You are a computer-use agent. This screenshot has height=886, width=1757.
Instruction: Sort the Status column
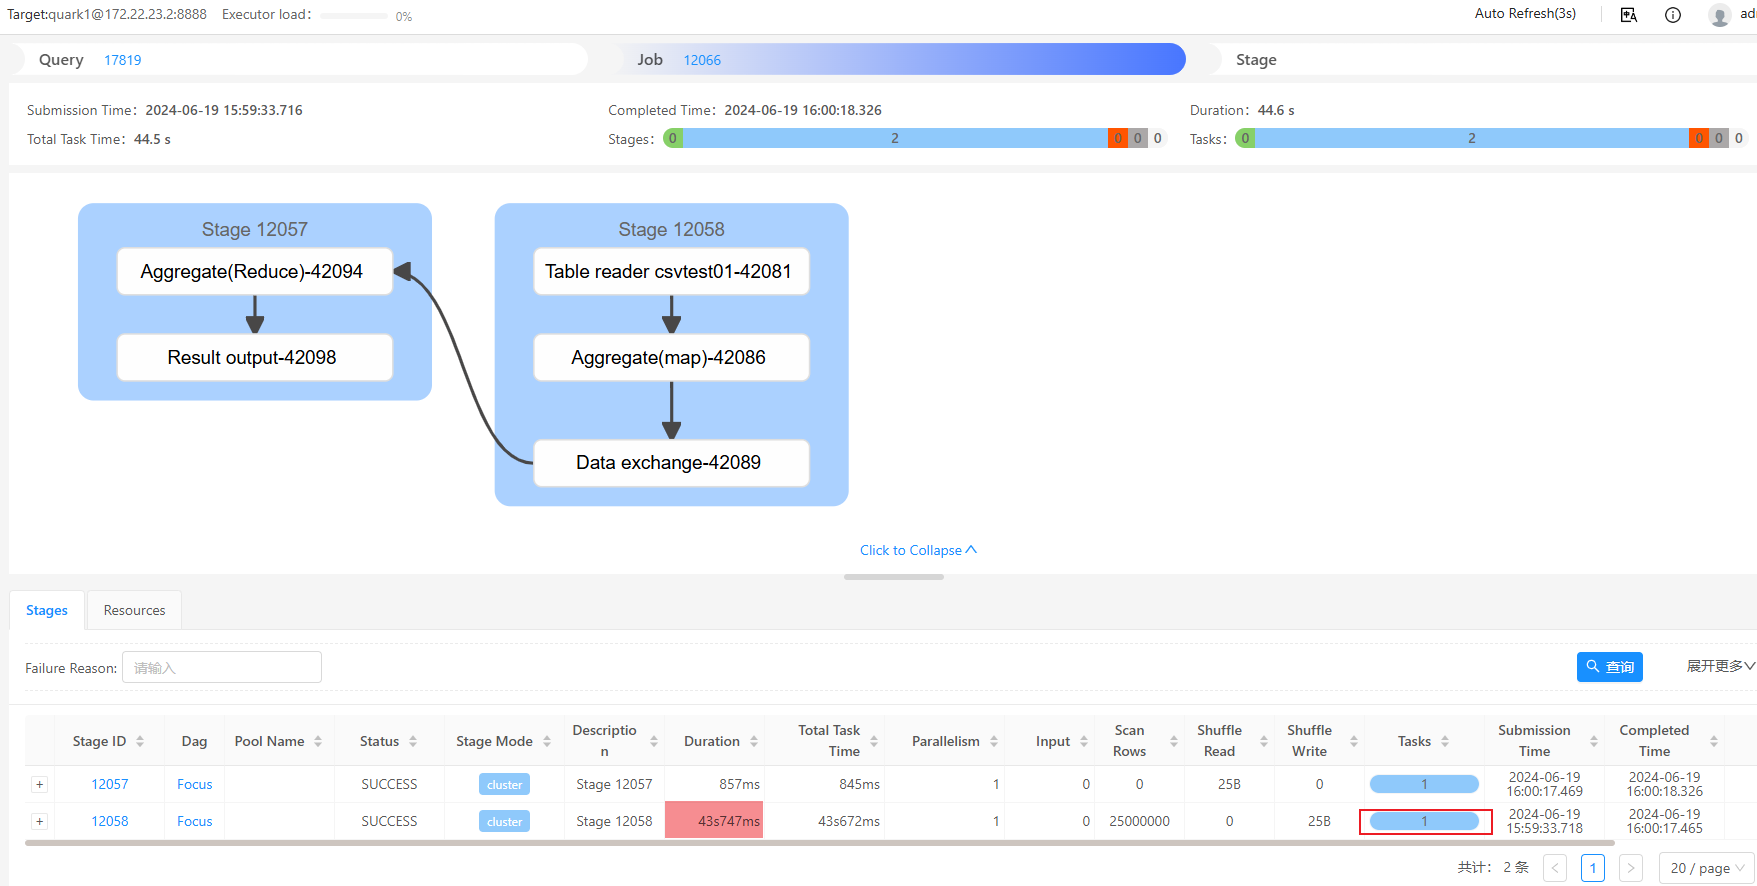pyautogui.click(x=413, y=741)
